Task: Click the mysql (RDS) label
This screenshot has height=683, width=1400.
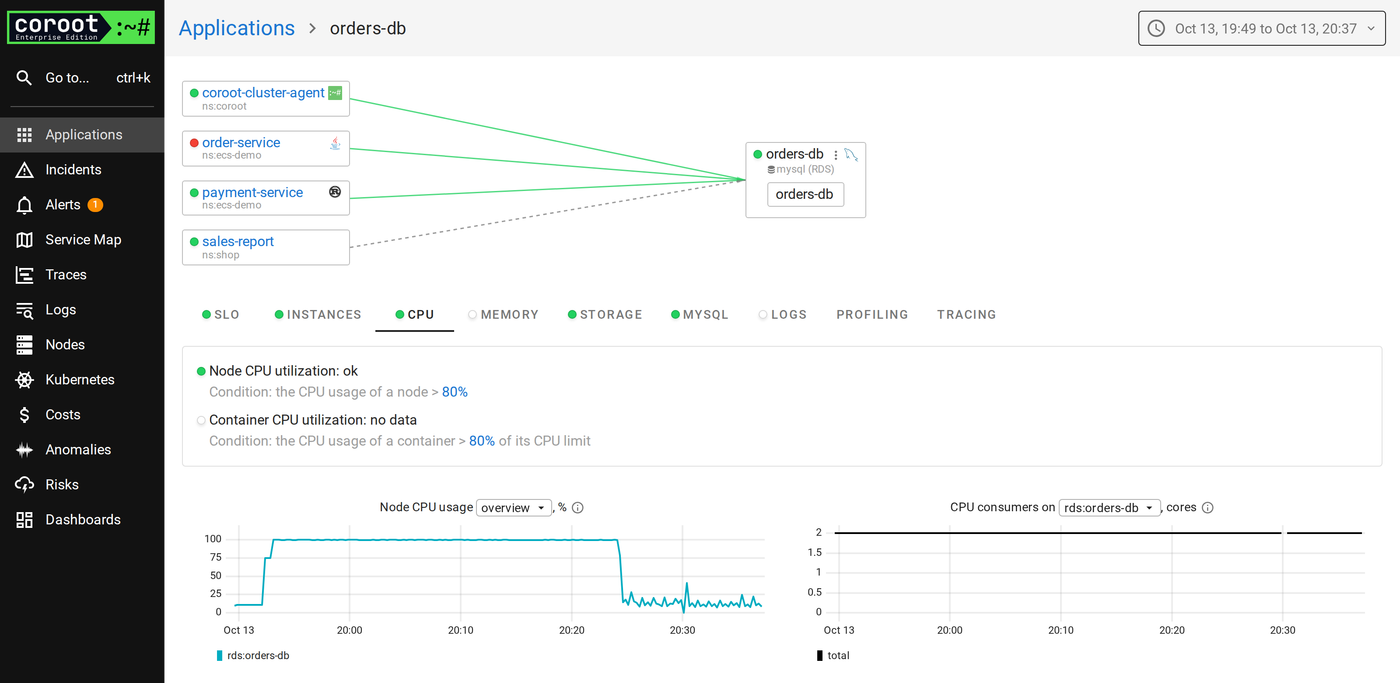Action: (805, 170)
